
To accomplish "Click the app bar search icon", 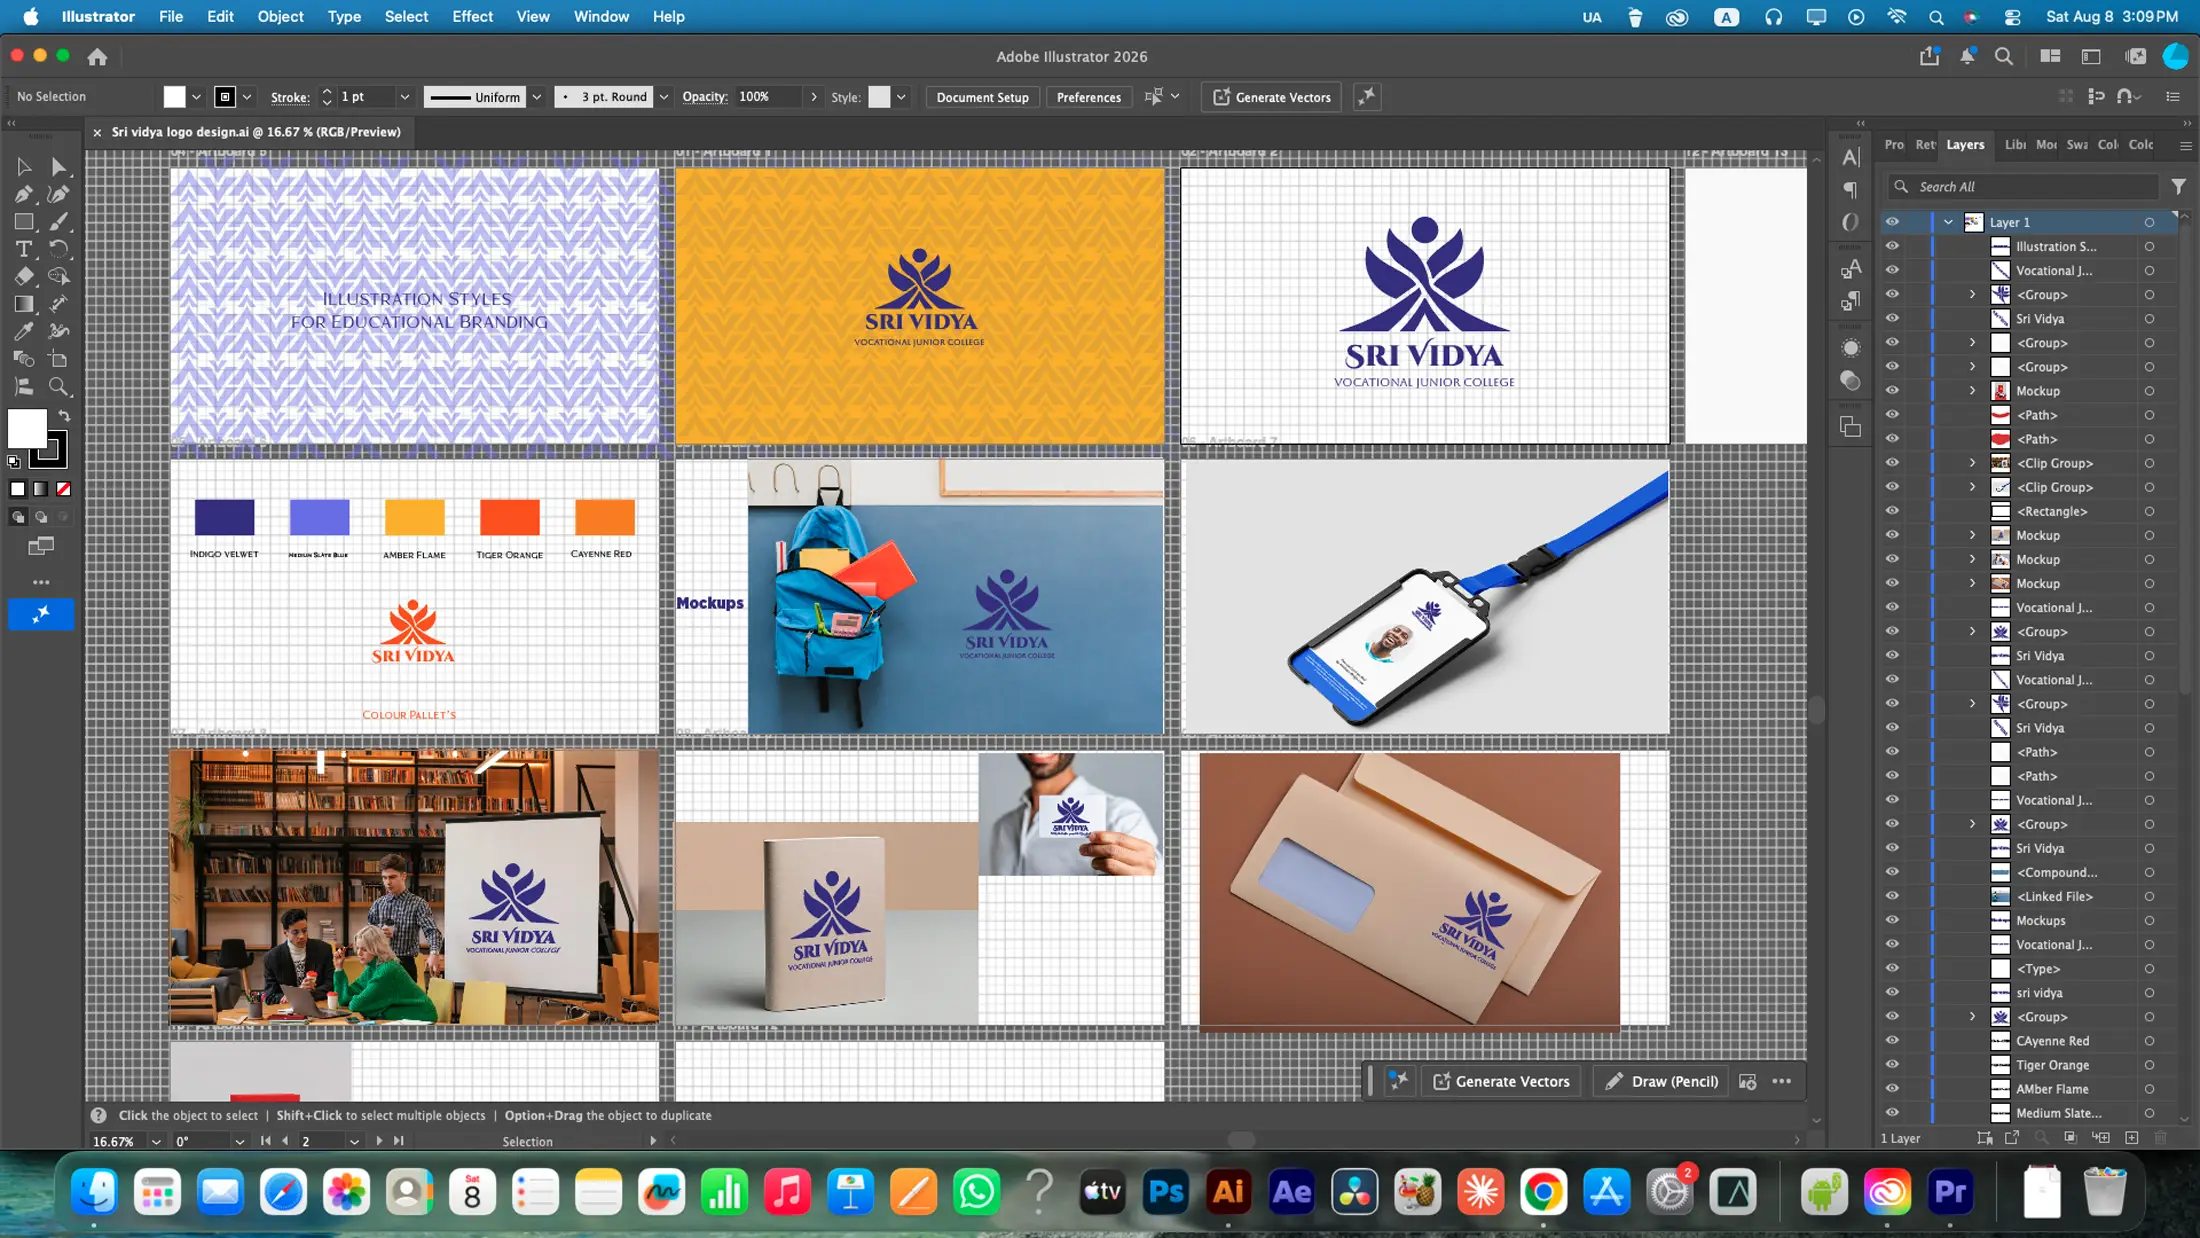I will (x=2004, y=56).
